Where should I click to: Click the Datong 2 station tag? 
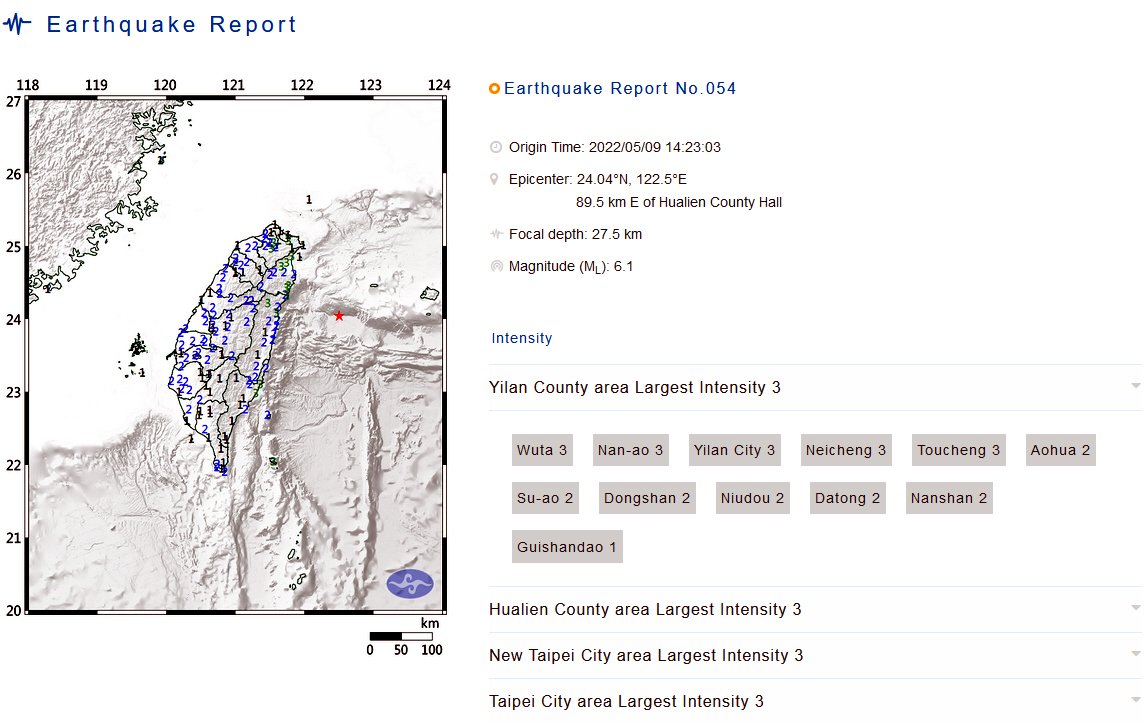click(x=848, y=498)
